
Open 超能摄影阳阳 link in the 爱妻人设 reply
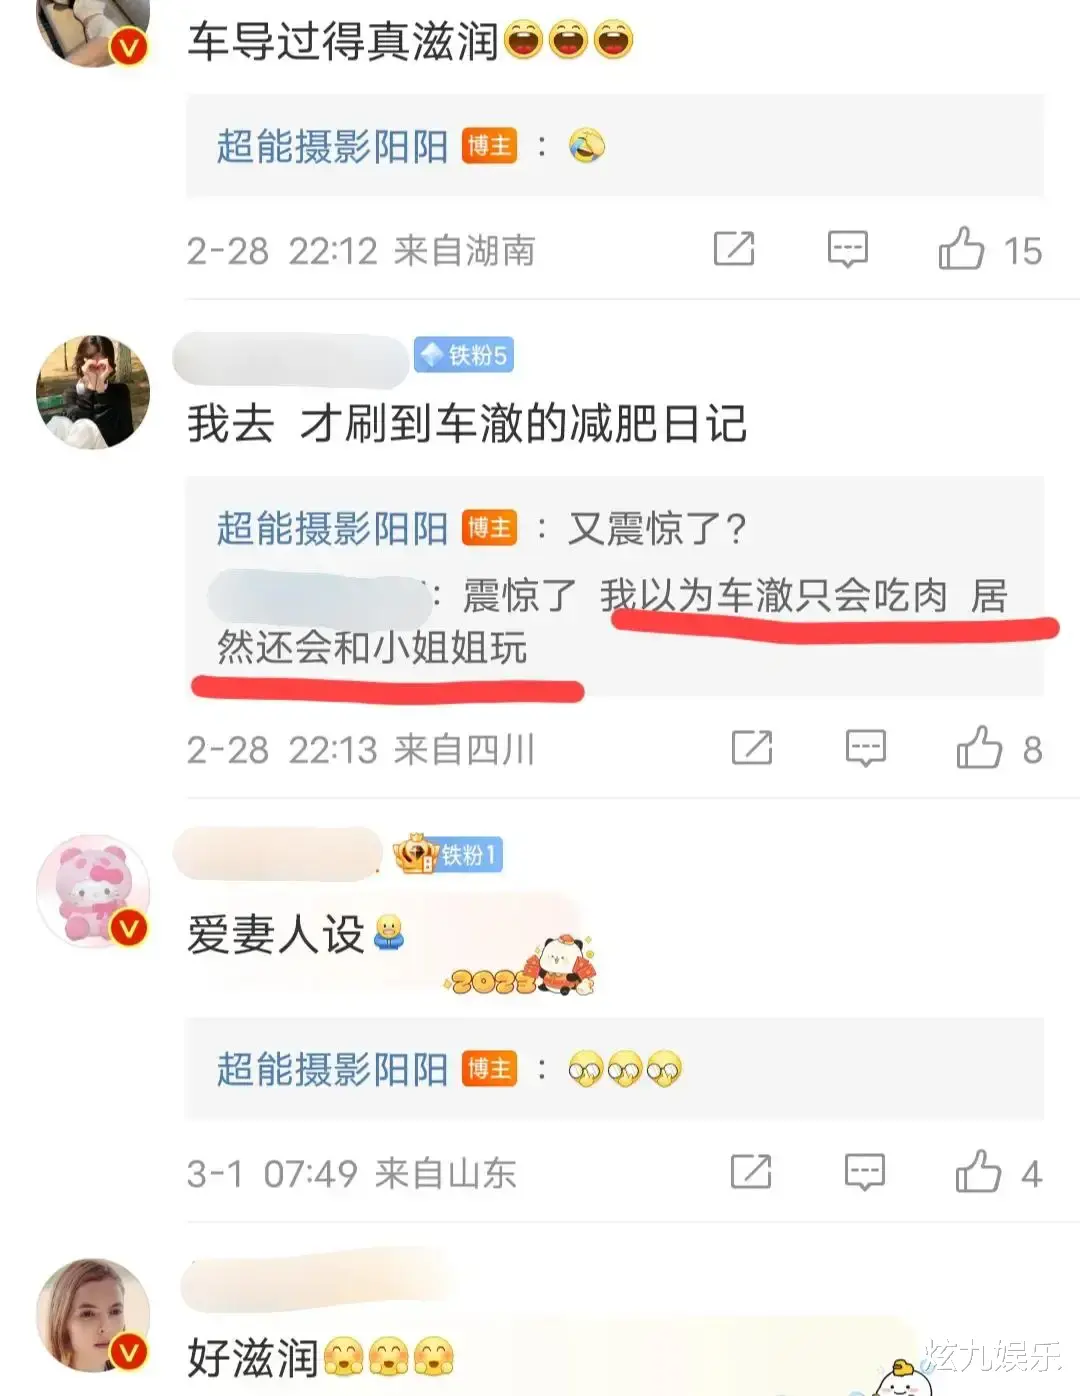pos(332,1070)
